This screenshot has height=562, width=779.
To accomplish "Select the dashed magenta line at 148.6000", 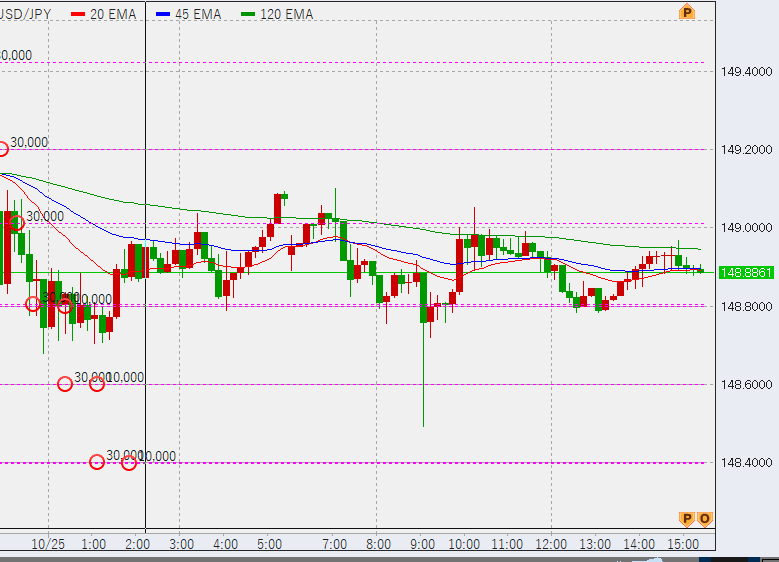I will pyautogui.click(x=400, y=384).
